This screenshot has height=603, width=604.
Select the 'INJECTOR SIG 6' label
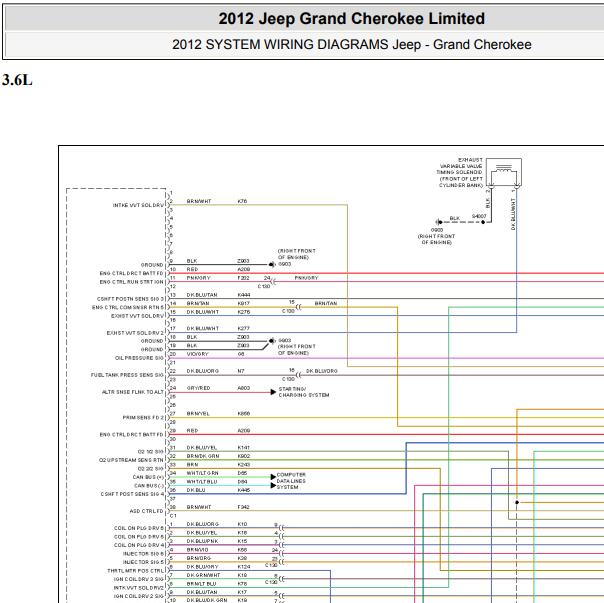tap(143, 554)
